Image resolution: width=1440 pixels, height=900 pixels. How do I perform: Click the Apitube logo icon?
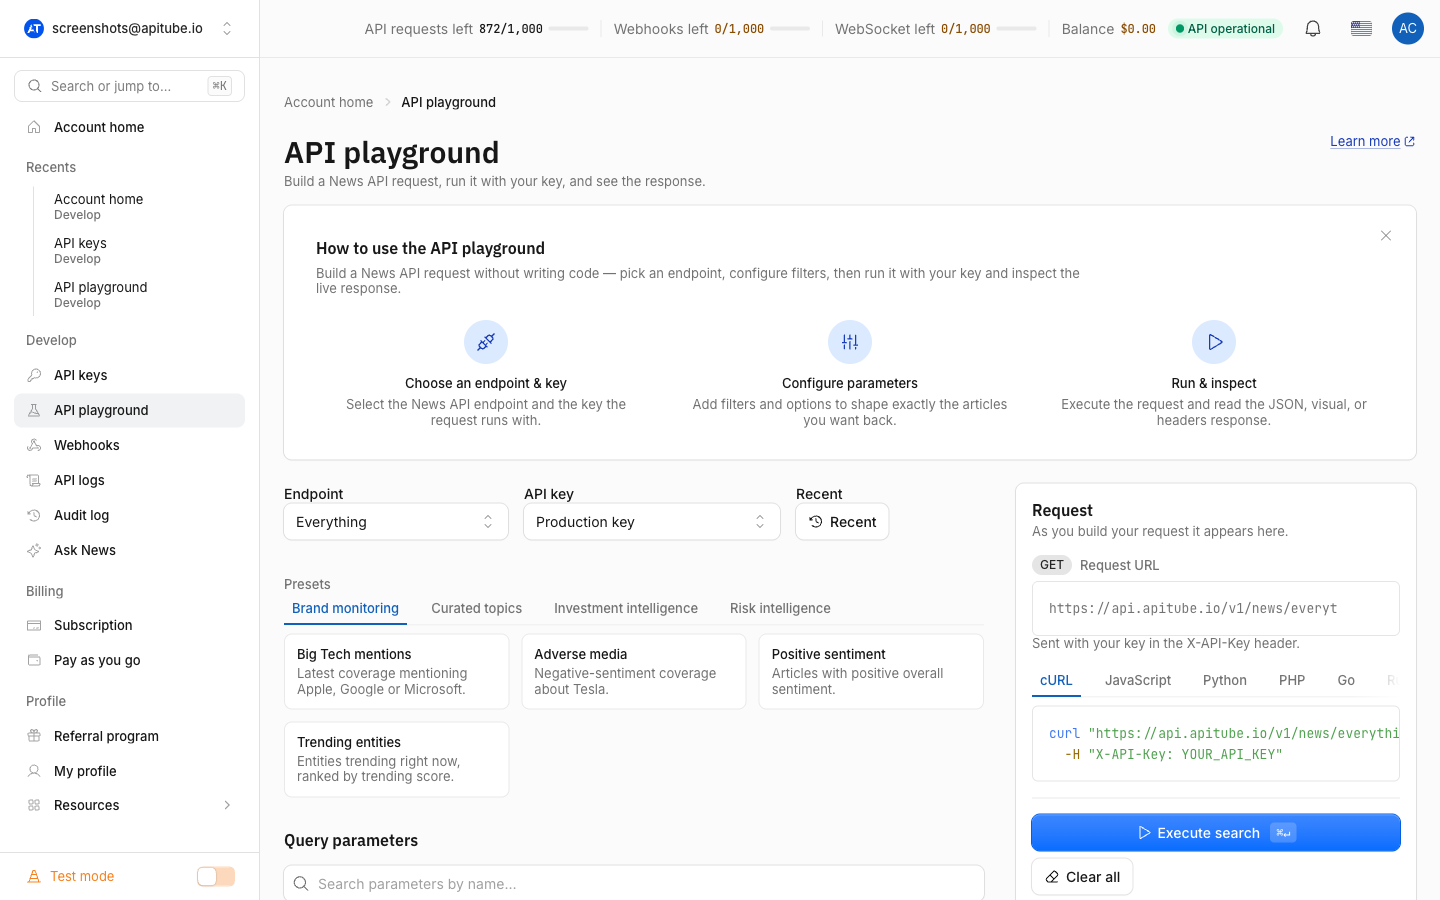(34, 28)
